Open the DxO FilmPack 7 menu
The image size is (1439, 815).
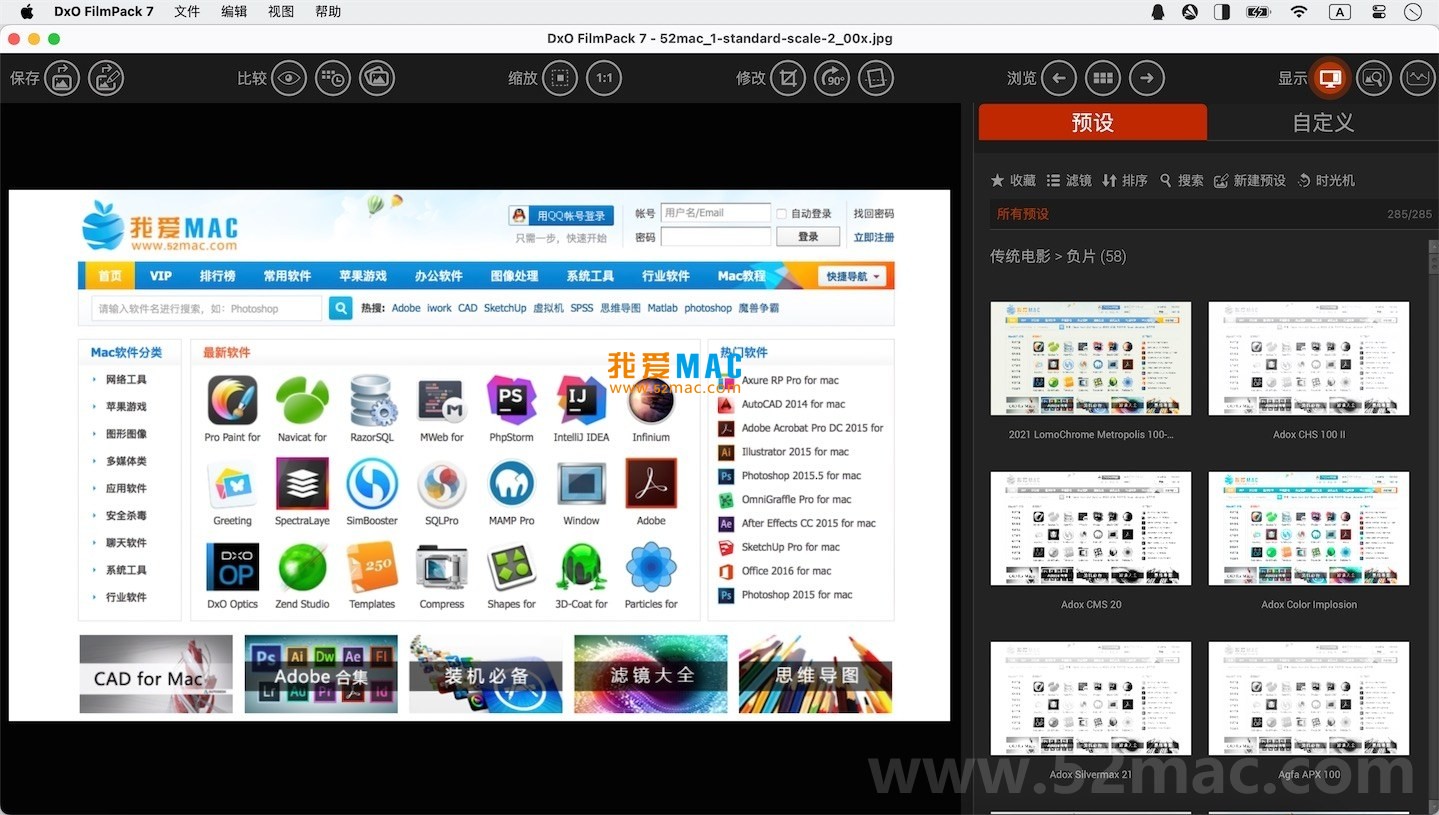tap(104, 12)
